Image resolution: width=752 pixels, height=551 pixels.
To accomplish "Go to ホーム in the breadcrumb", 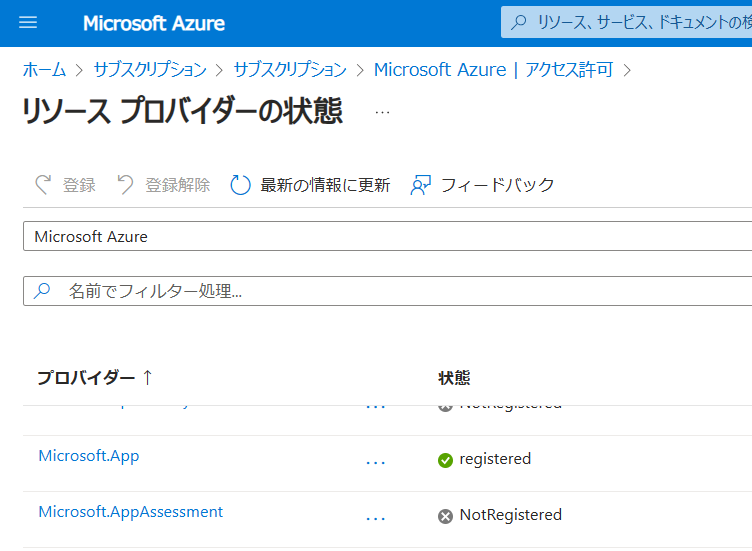I will 44,70.
